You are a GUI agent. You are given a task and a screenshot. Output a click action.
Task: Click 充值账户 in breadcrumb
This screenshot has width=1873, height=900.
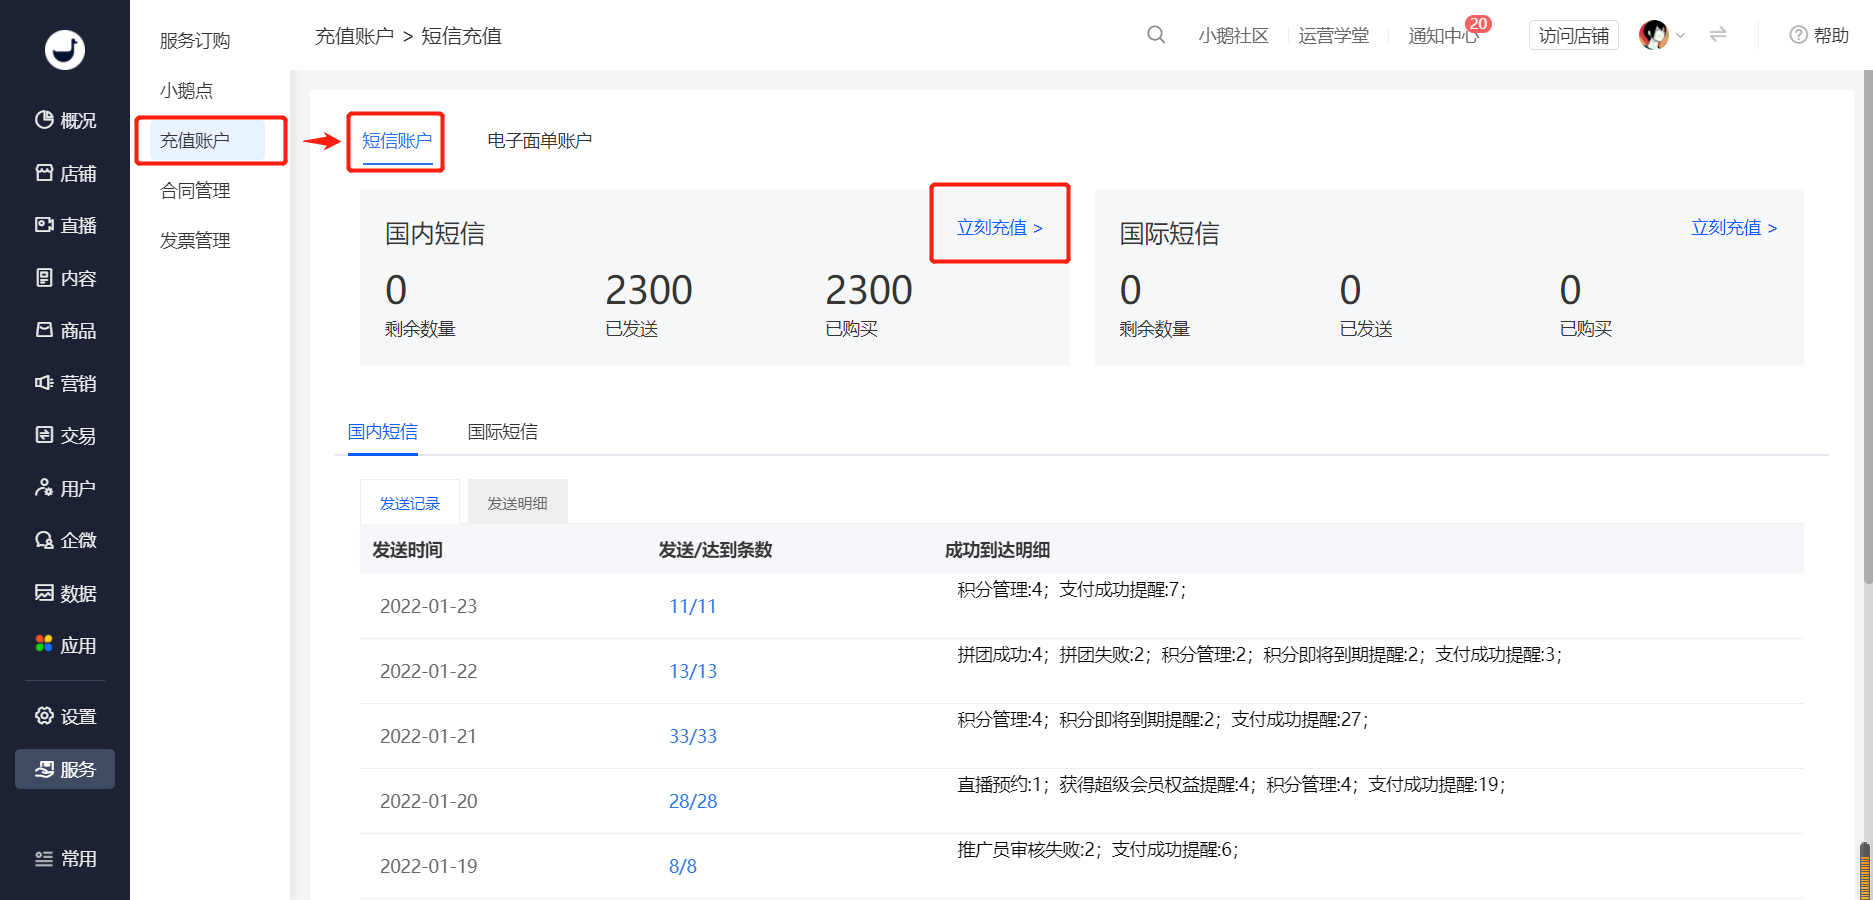click(354, 36)
